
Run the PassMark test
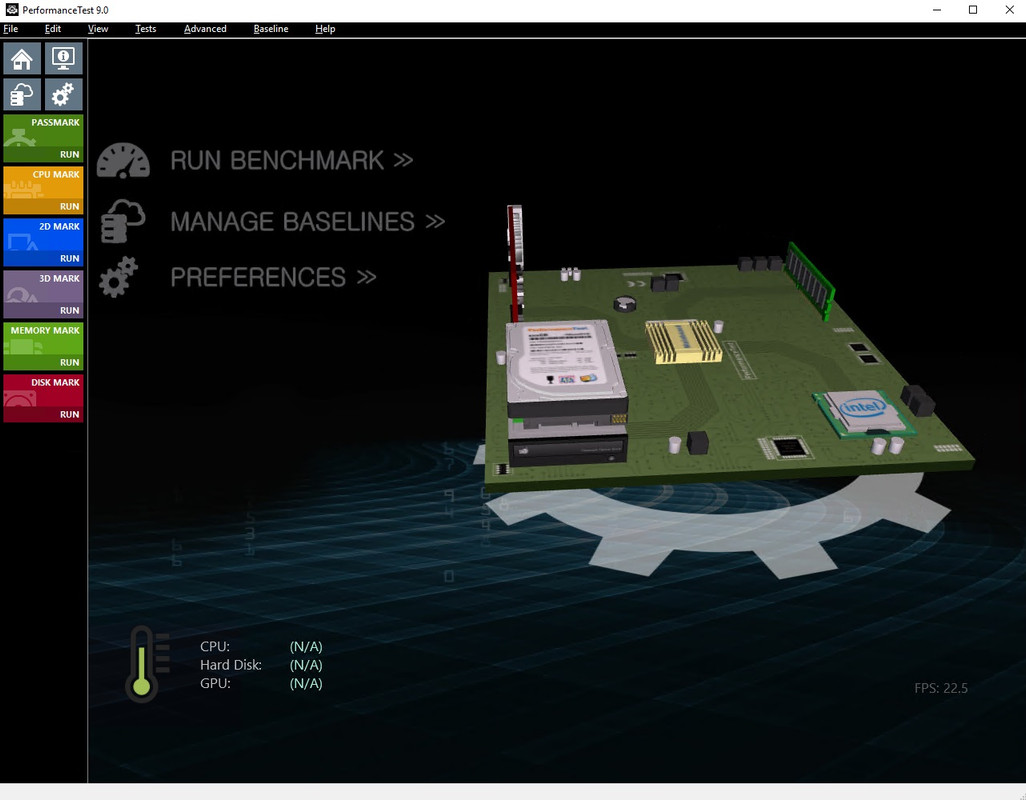coord(69,155)
